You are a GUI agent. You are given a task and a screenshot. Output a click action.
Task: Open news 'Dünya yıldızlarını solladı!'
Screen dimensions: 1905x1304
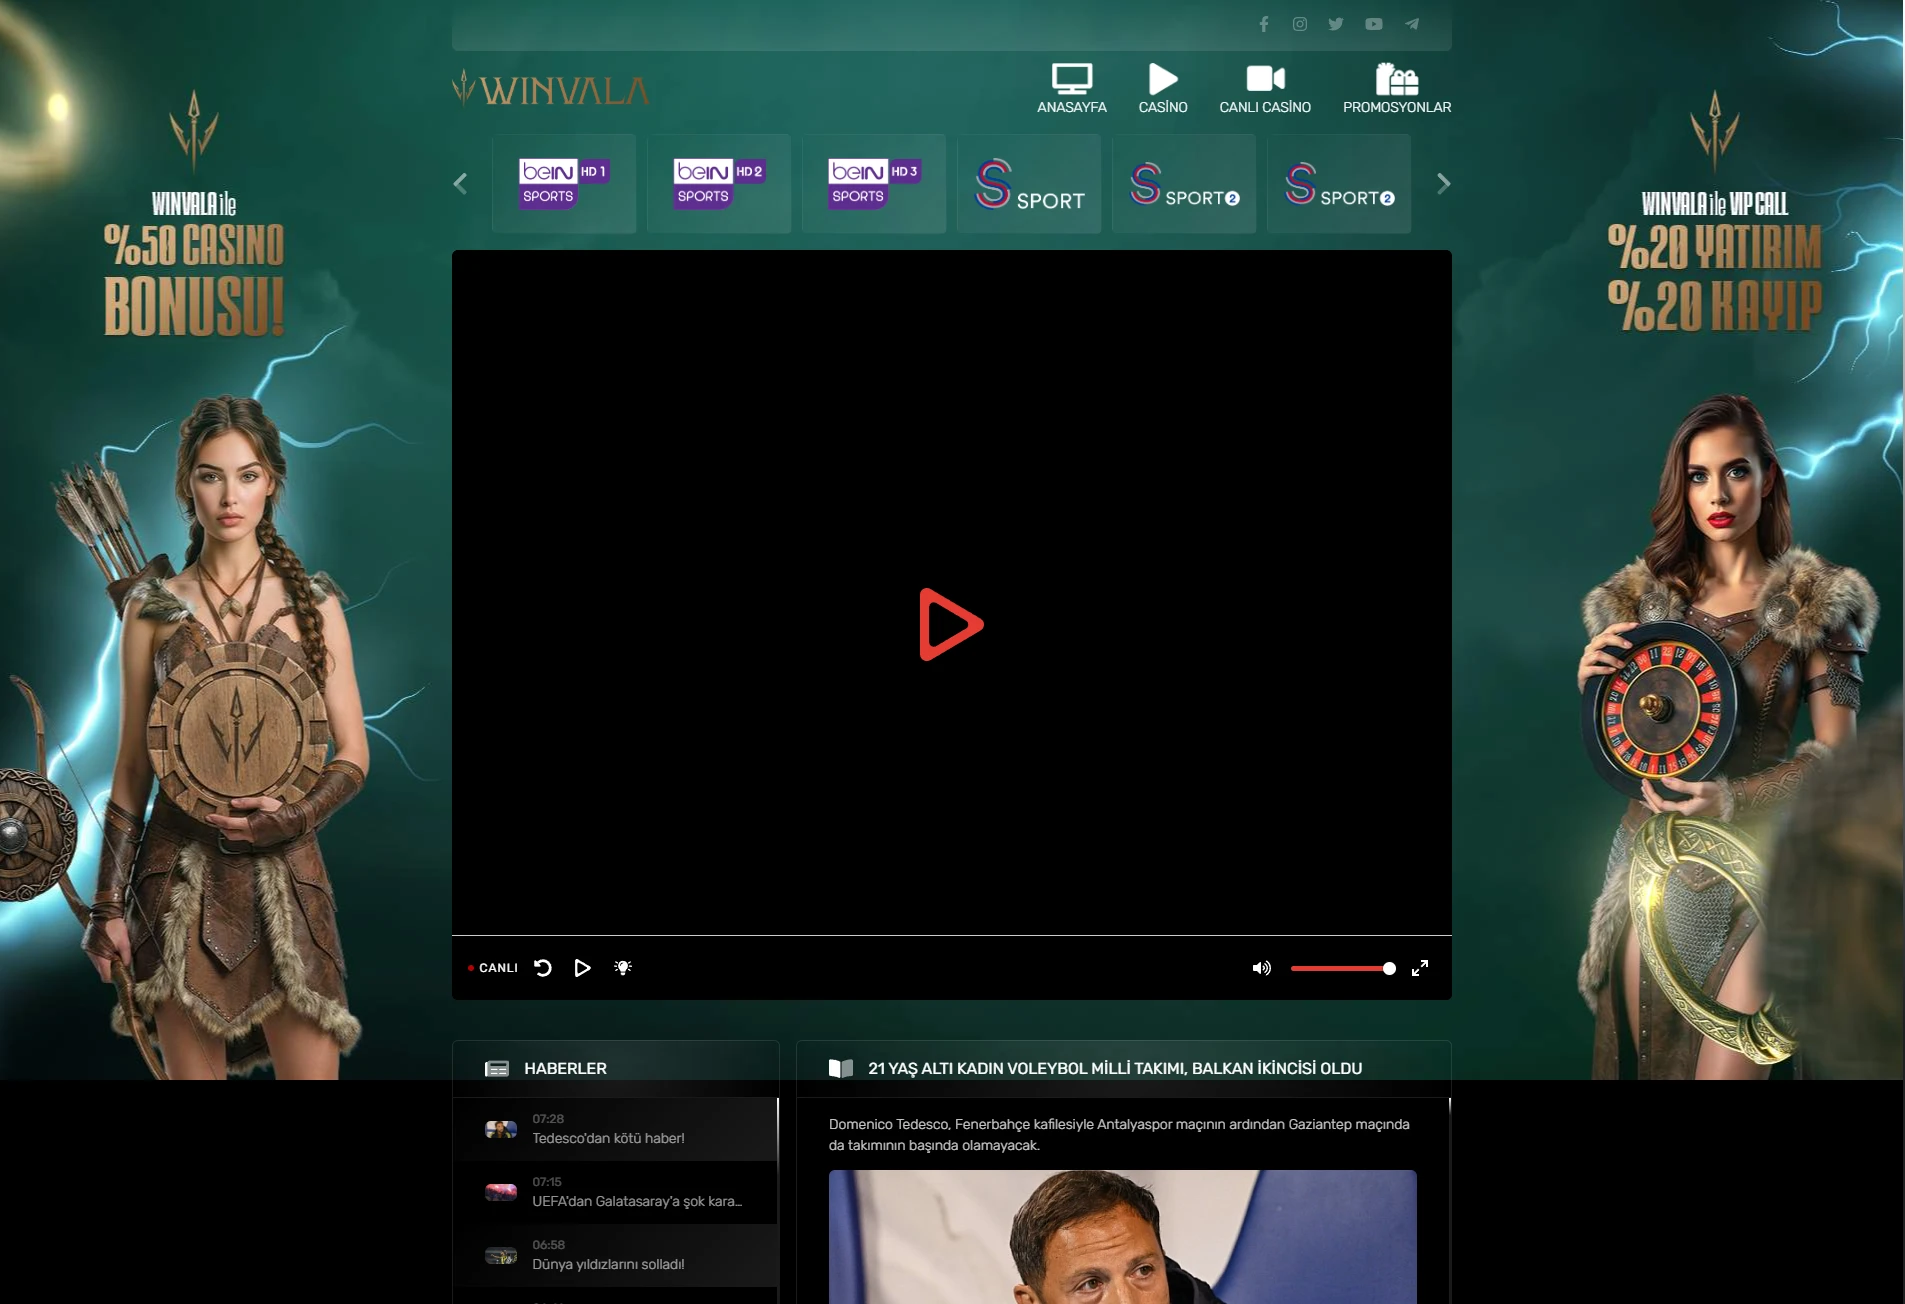click(615, 1255)
